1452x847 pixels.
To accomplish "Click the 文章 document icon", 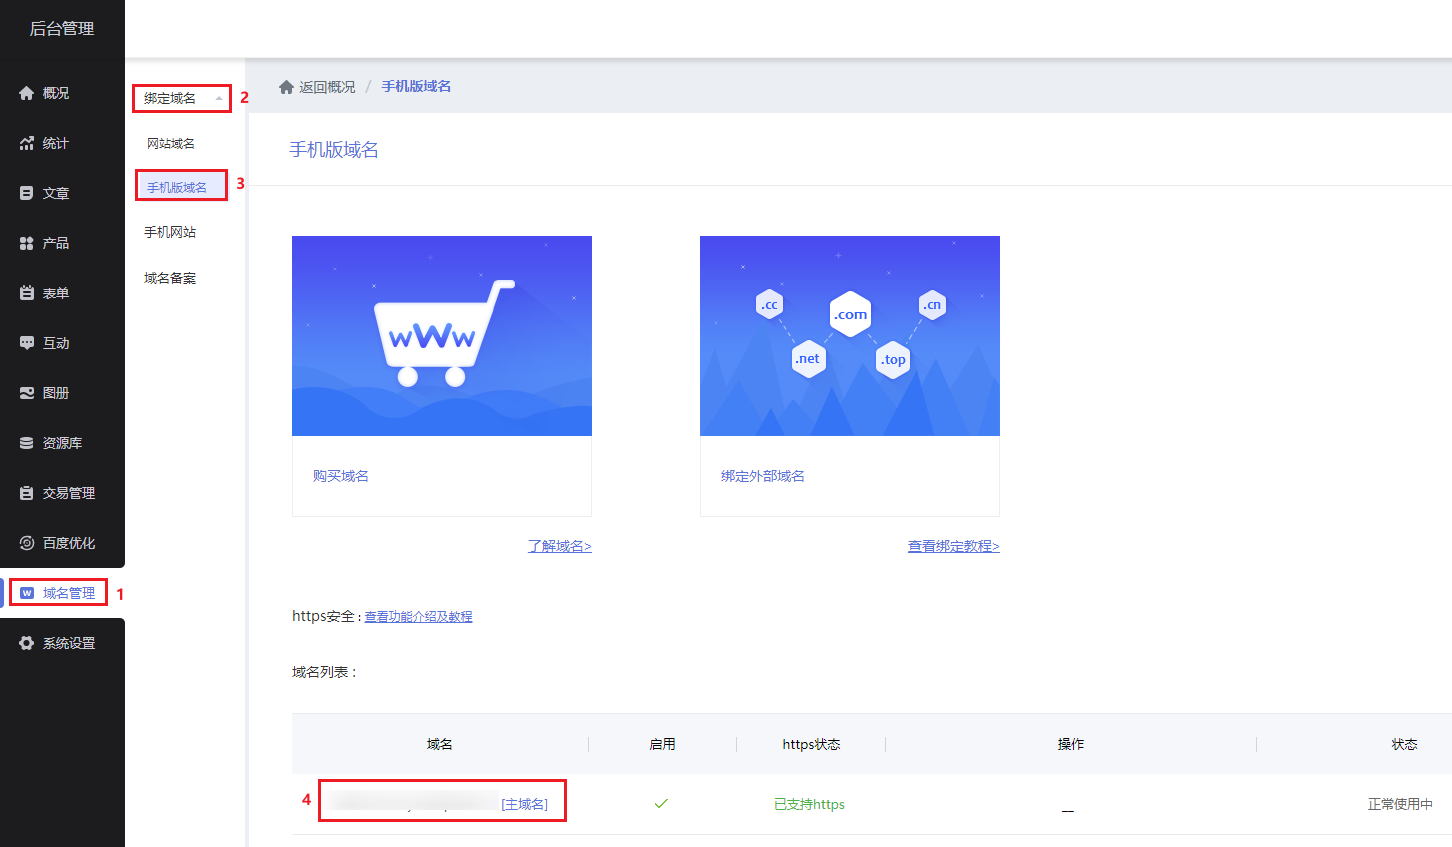I will pyautogui.click(x=27, y=193).
